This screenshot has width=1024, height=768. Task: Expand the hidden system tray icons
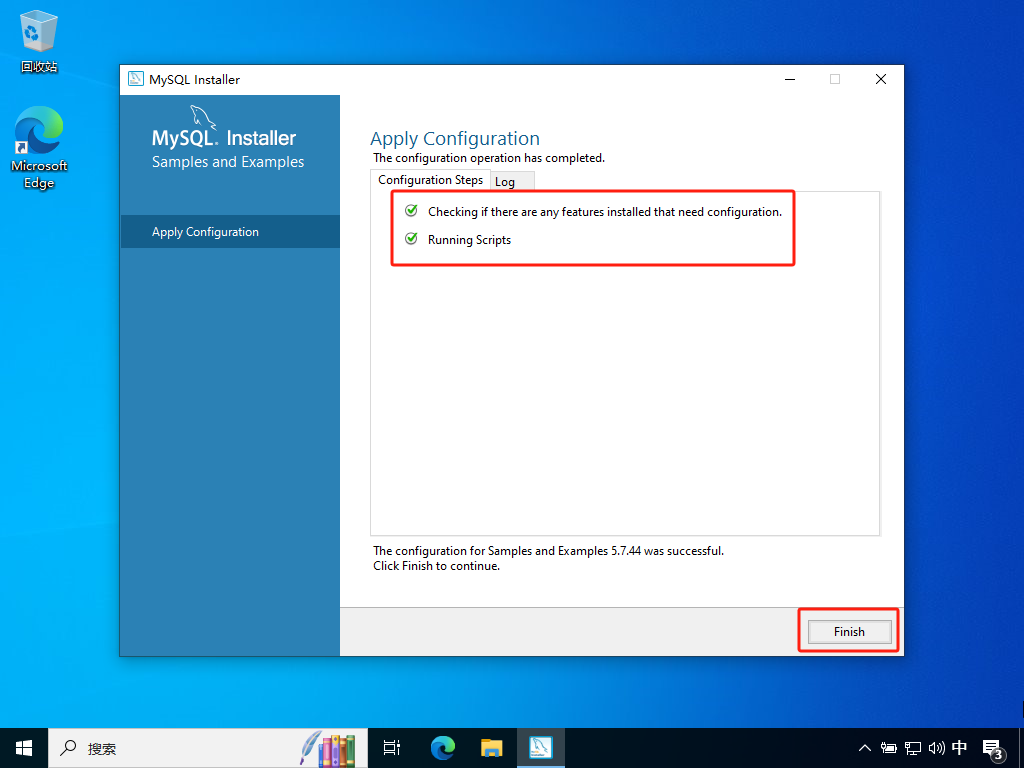(x=865, y=748)
